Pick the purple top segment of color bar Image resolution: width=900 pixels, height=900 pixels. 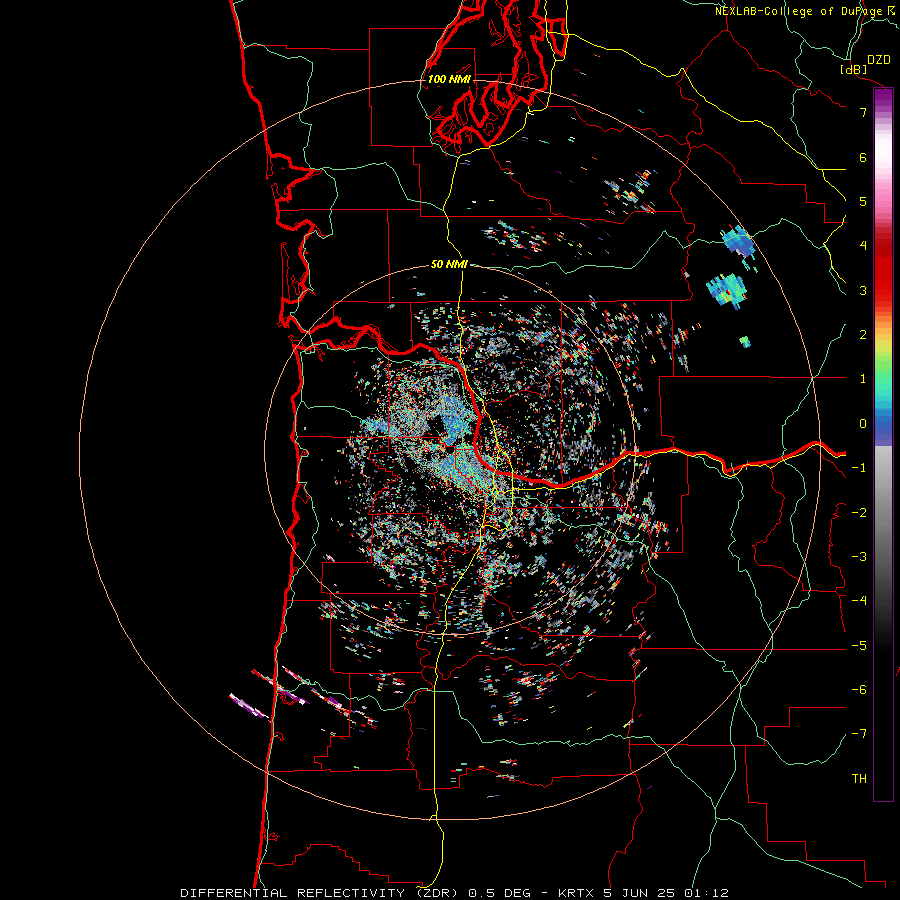[x=883, y=96]
